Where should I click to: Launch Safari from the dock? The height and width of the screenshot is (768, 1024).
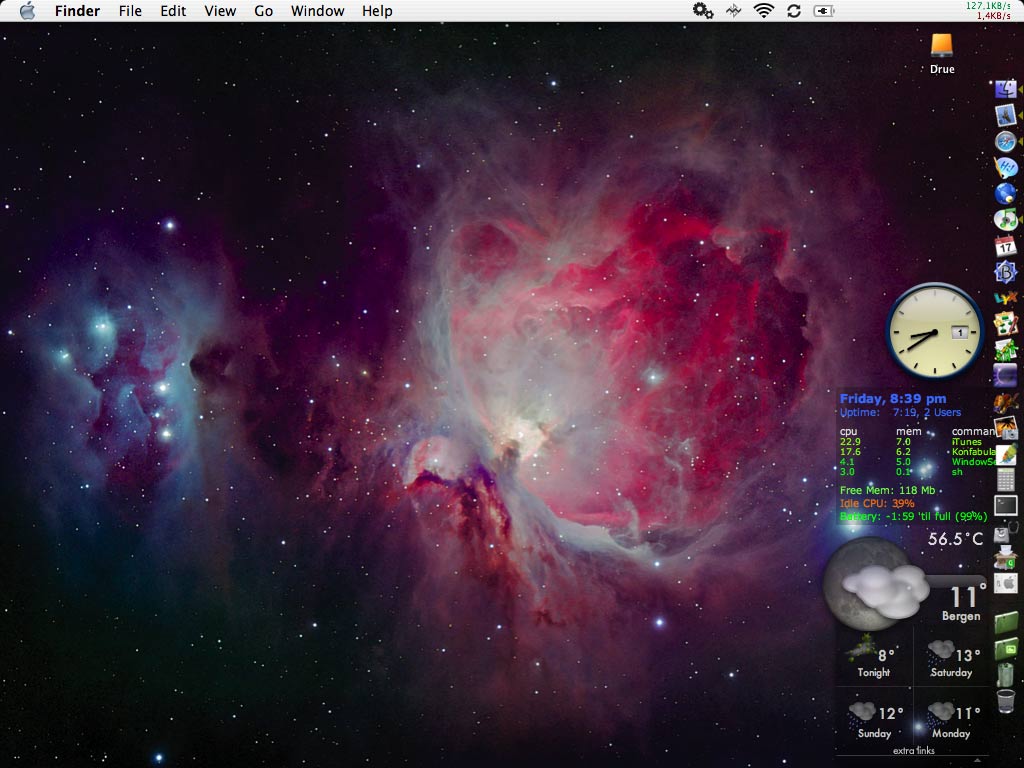click(x=1006, y=141)
